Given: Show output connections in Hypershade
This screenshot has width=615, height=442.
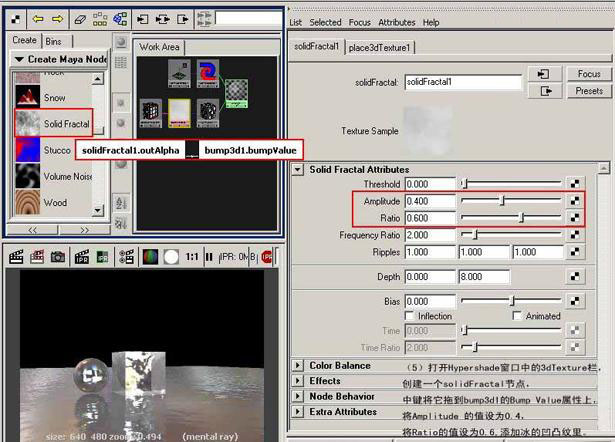Looking at the screenshot, I should 182,19.
